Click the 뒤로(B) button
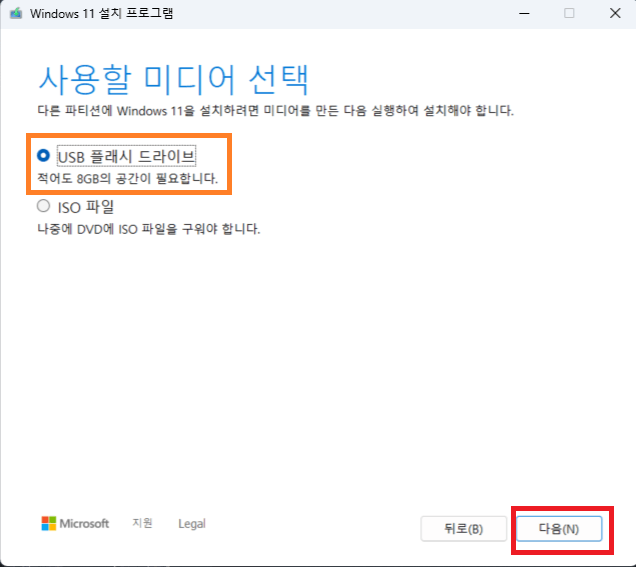 coord(464,528)
